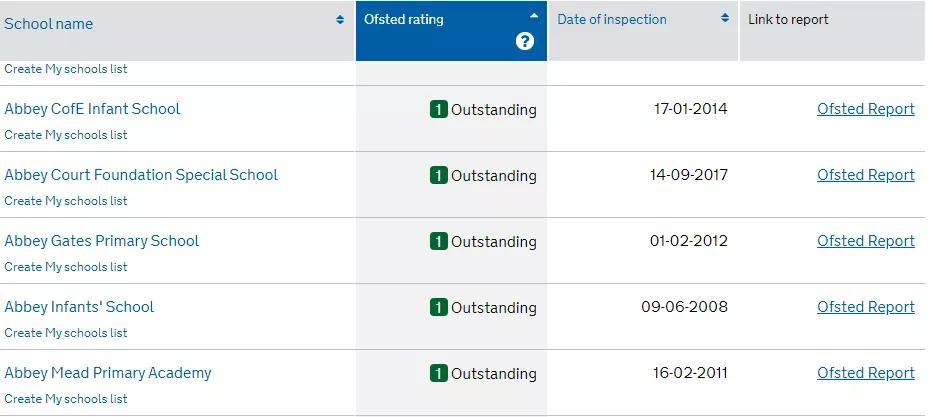Image resolution: width=933 pixels, height=417 pixels.
Task: Create My schools list under Abbey Mead
Action: coord(66,399)
